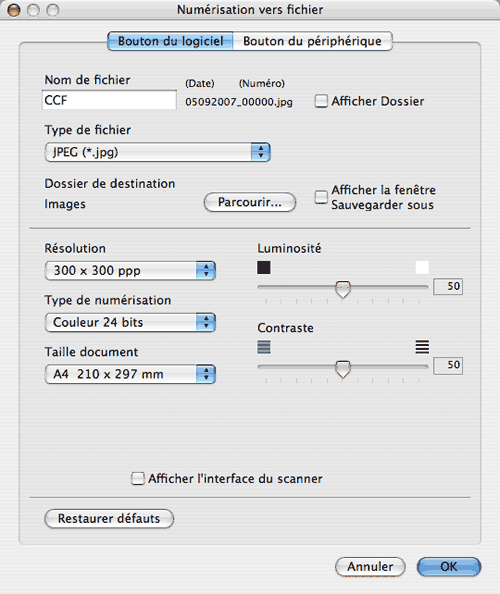
Task: Click the Parcourir... button
Action: (250, 202)
